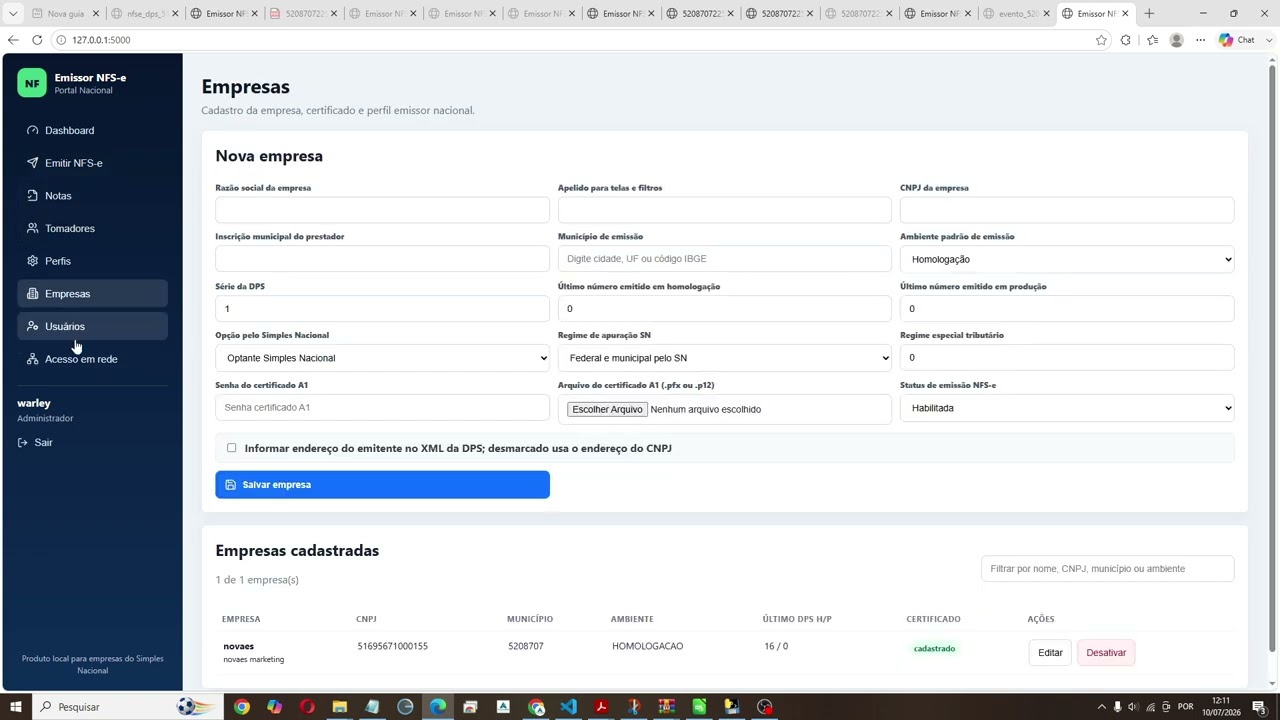Click the Regime especial tributário field
Viewport: 1280px width, 720px height.
[x=1067, y=358]
